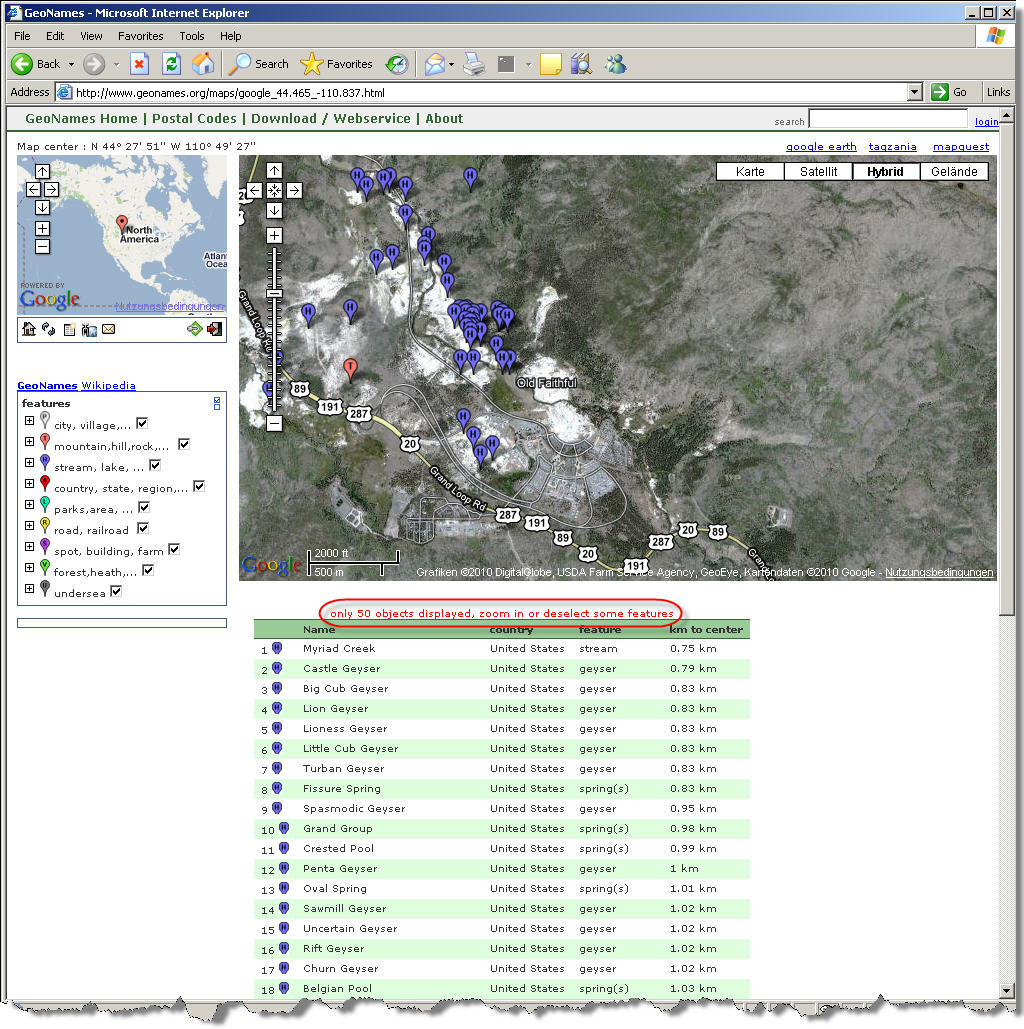The width and height of the screenshot is (1024, 1029).
Task: Click the red exit-door icon under overview map
Action: [214, 329]
